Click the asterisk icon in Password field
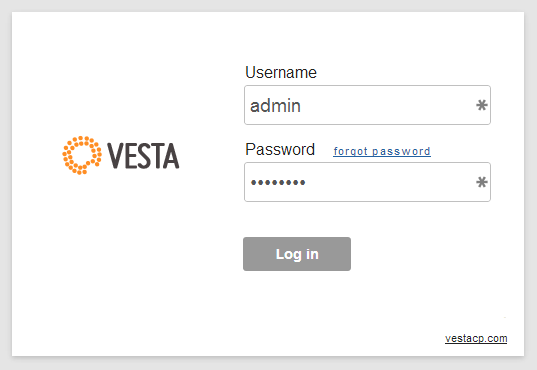This screenshot has width=537, height=370. click(x=482, y=182)
